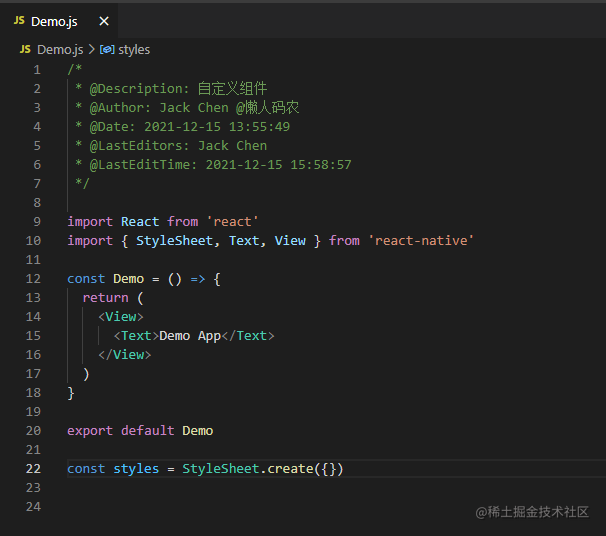Image resolution: width=606 pixels, height=536 pixels.
Task: Click the 'return' keyword on line 13
Action: pos(105,298)
